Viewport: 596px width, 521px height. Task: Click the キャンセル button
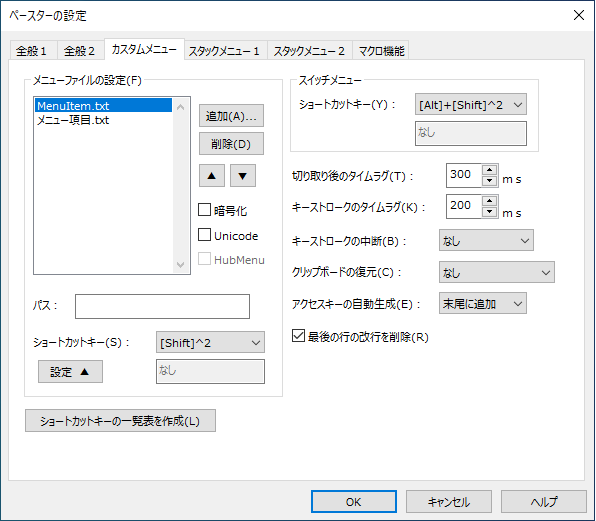(x=449, y=502)
